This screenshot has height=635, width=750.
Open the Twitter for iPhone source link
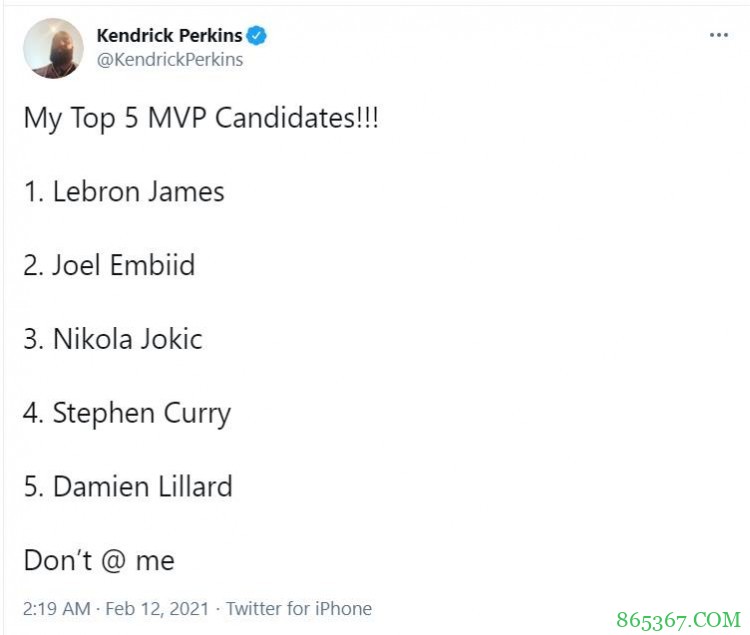tap(299, 609)
